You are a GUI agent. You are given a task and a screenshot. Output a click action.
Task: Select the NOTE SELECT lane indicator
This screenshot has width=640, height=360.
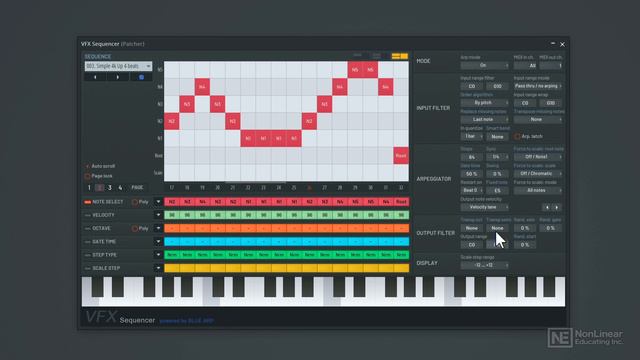(87, 202)
